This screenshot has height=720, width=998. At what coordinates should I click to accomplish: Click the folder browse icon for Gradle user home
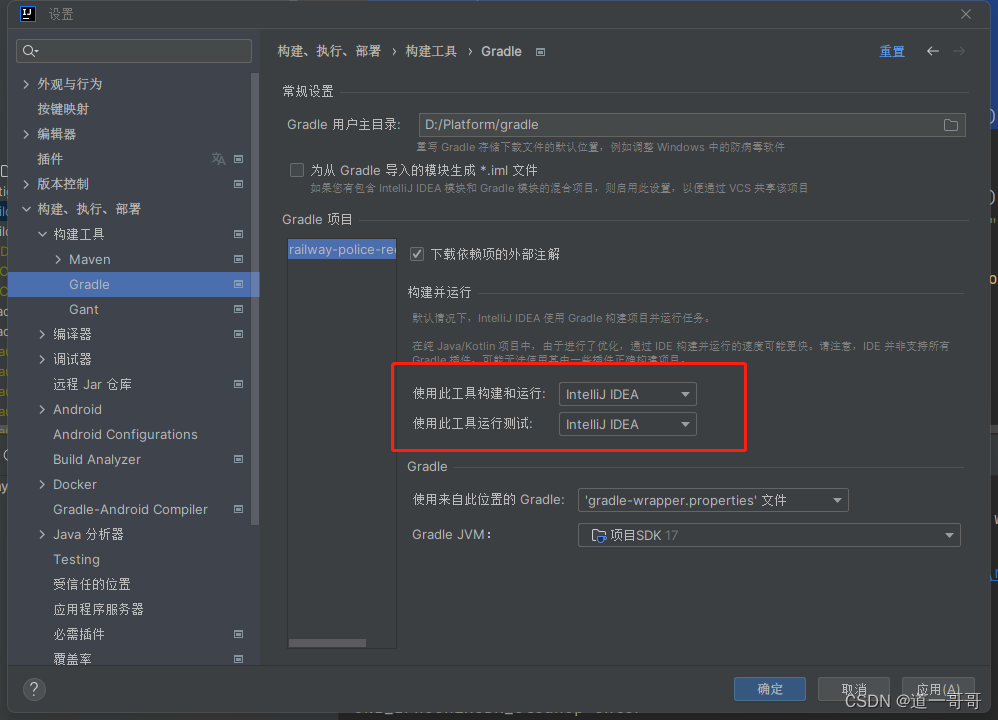coord(951,125)
